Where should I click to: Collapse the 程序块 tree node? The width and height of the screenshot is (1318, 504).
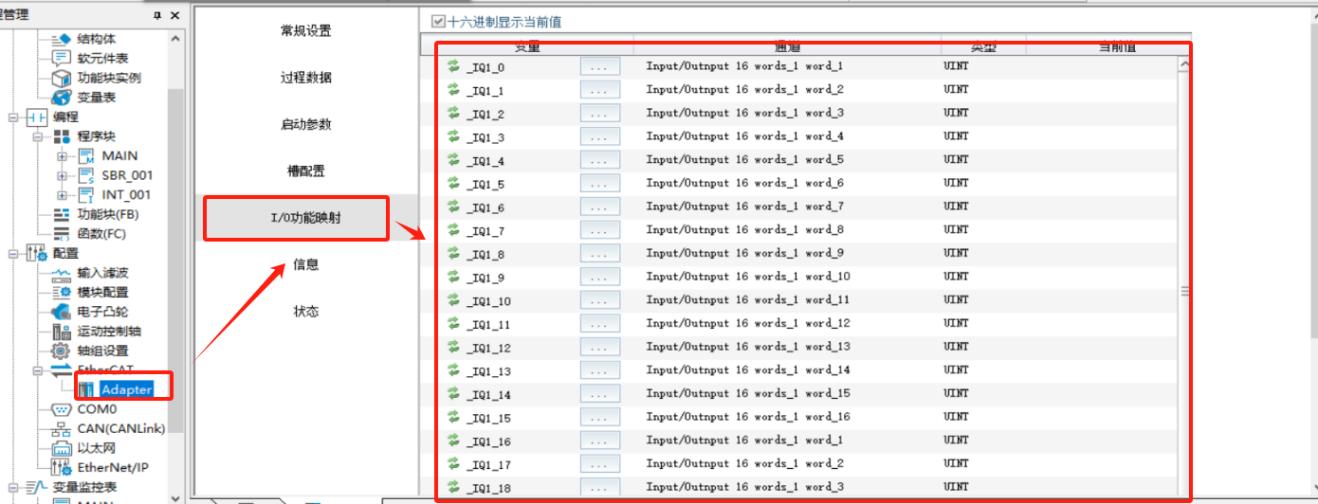click(38, 137)
